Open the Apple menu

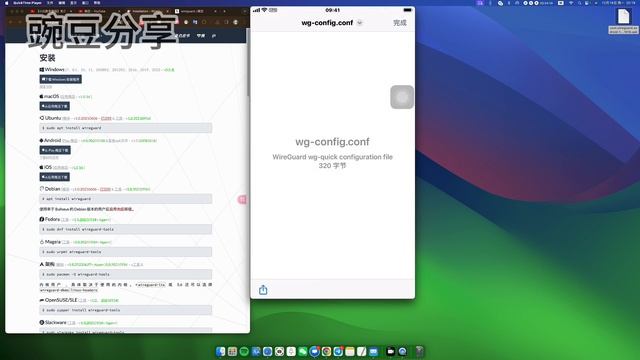(x=7, y=3)
